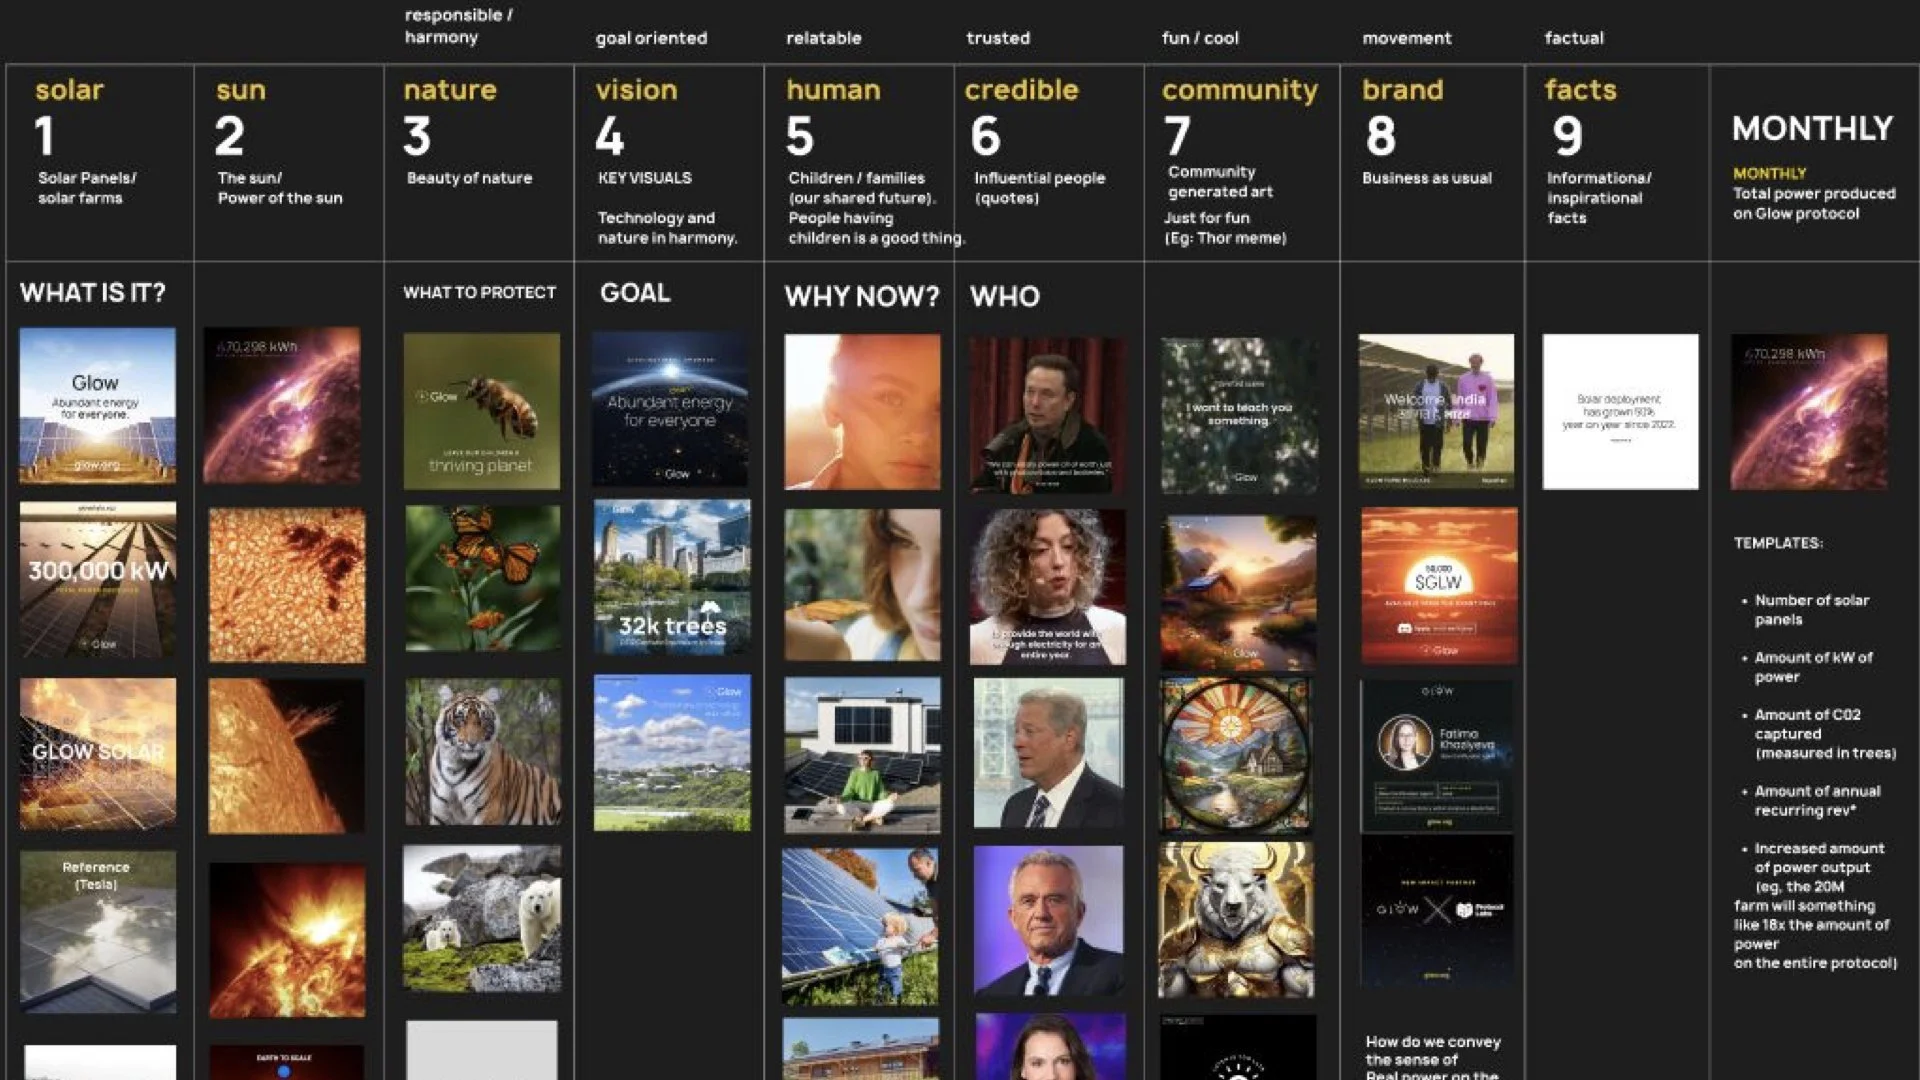Select the white solar deployment fact card
This screenshot has width=1920, height=1080.
1620,411
